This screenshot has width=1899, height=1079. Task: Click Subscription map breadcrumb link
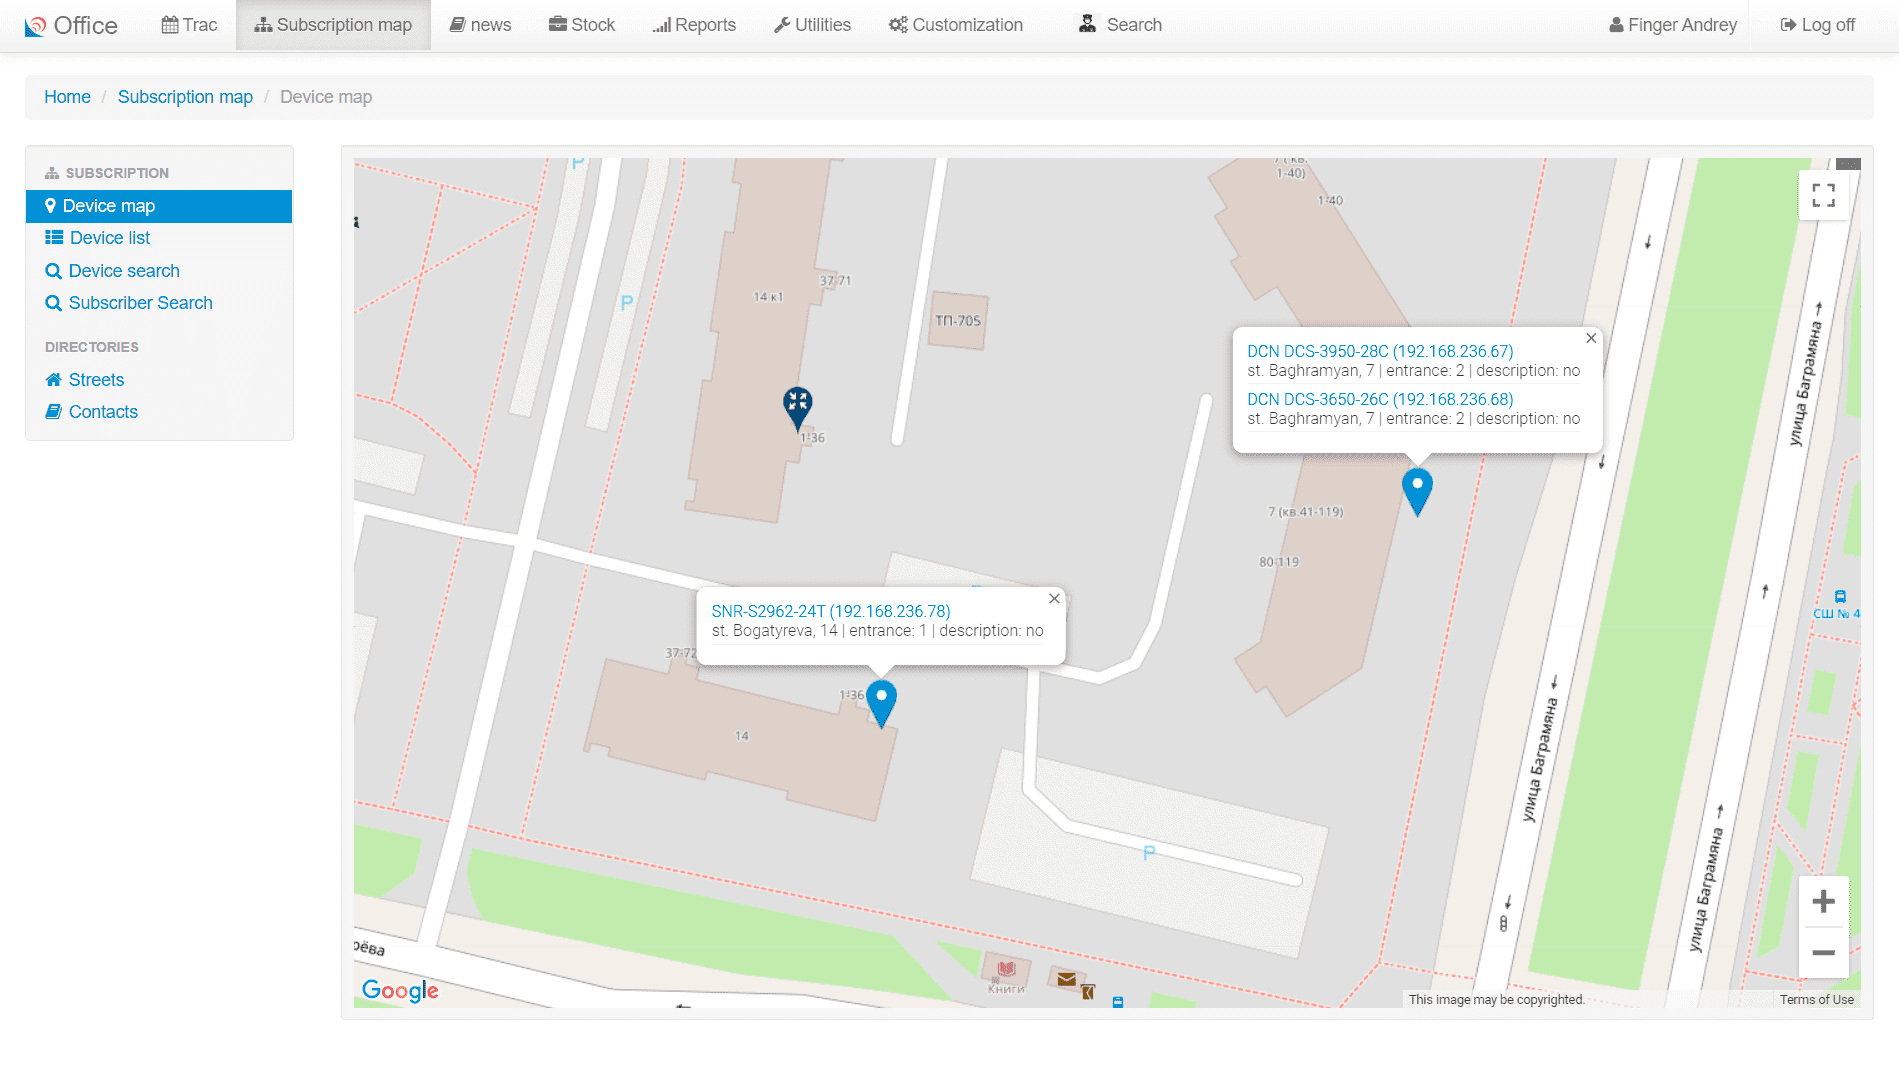pyautogui.click(x=185, y=97)
